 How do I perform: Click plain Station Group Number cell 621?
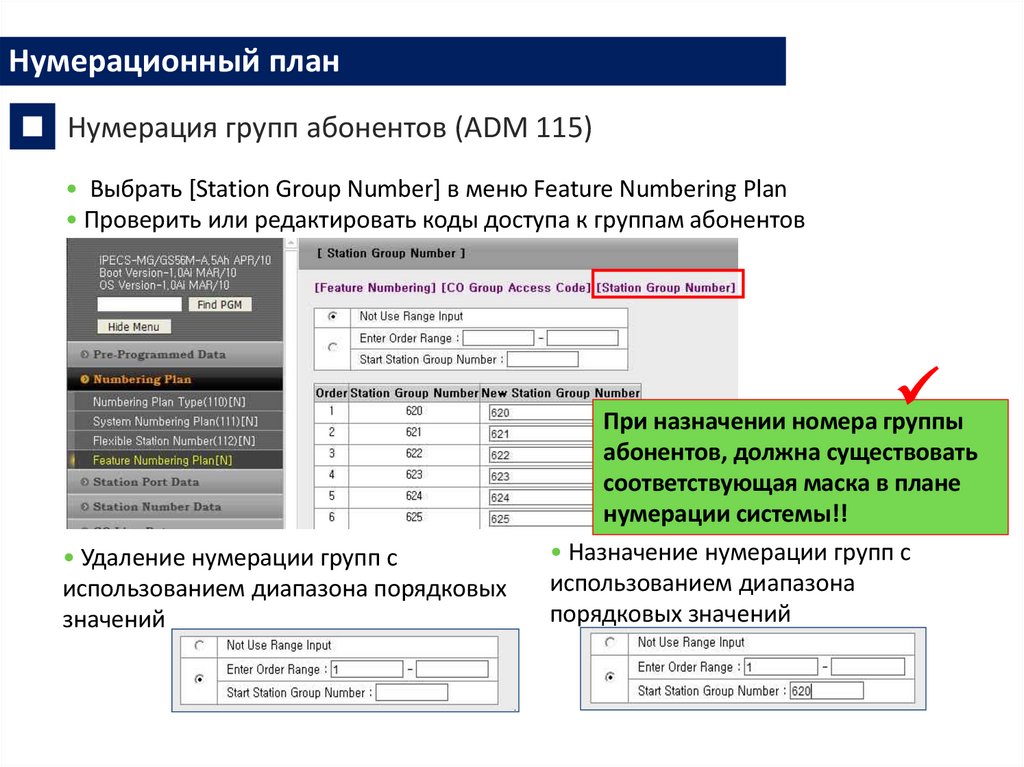414,432
